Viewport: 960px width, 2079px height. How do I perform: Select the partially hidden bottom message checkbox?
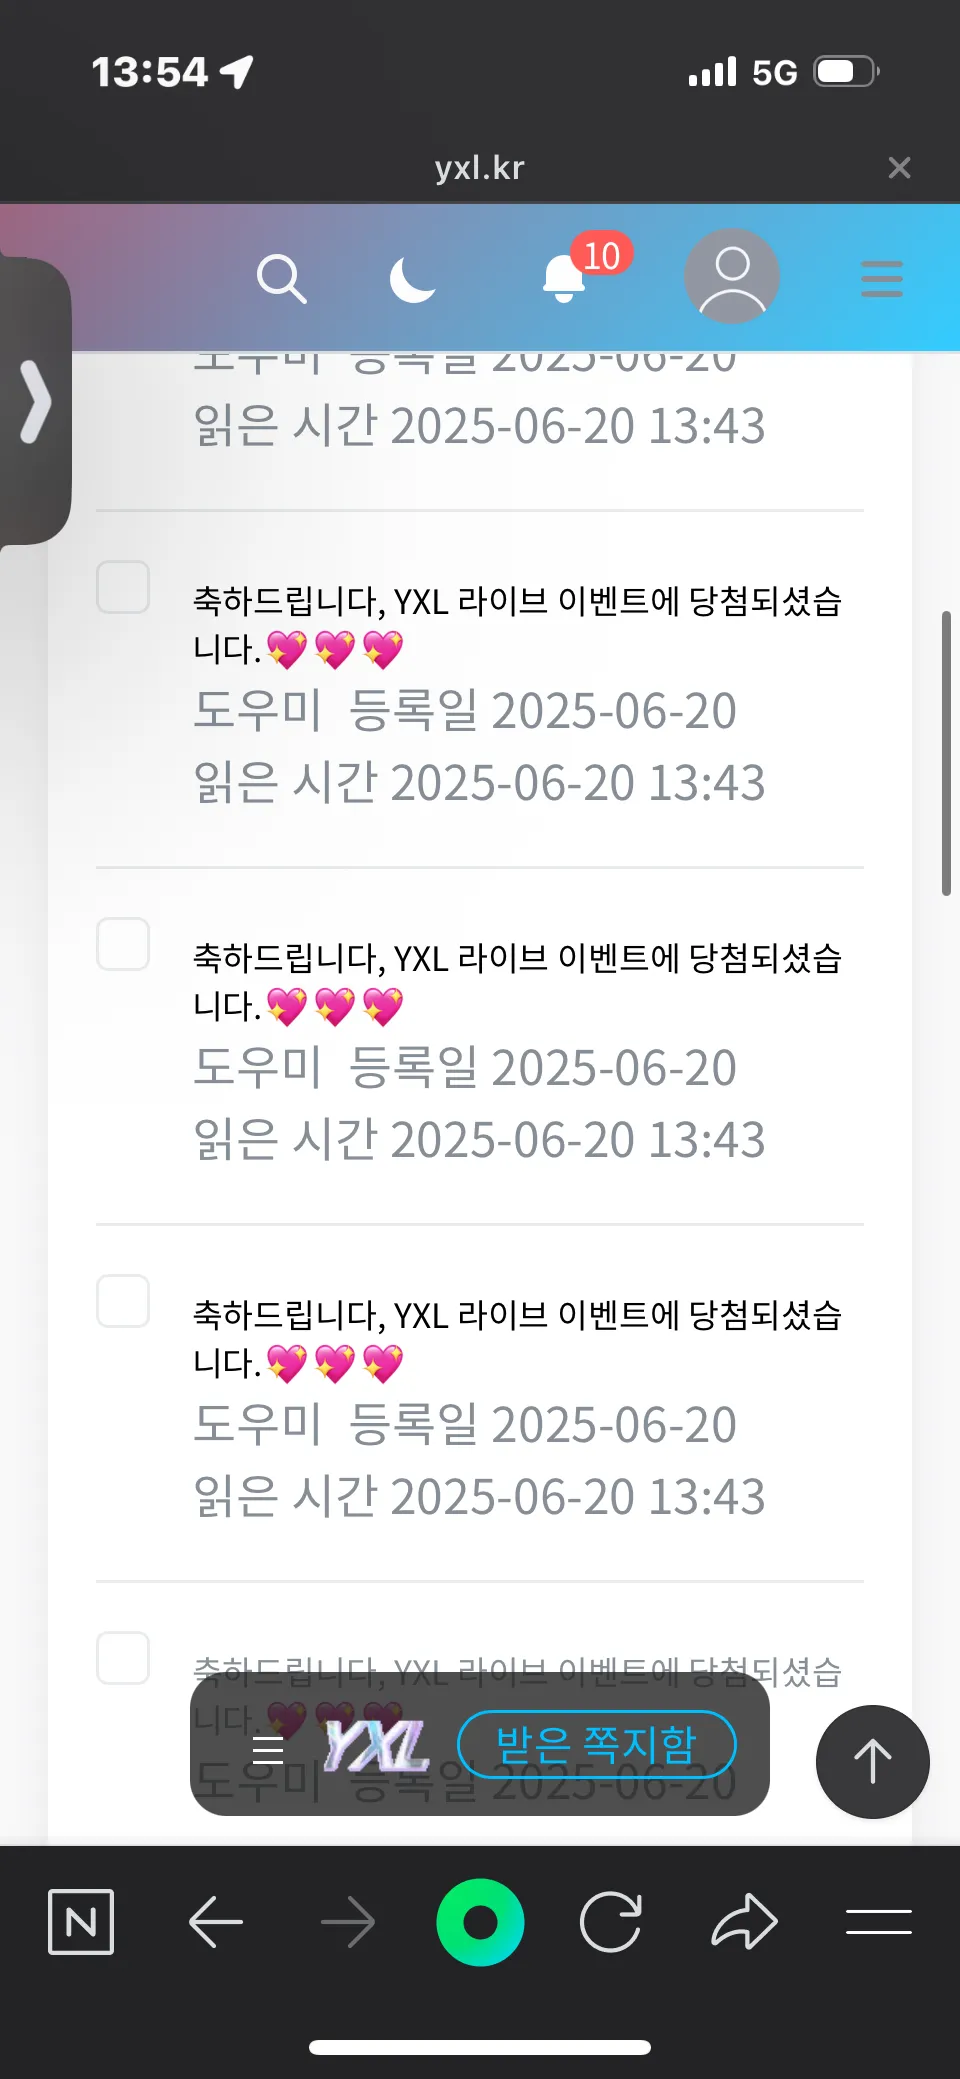pyautogui.click(x=123, y=1658)
